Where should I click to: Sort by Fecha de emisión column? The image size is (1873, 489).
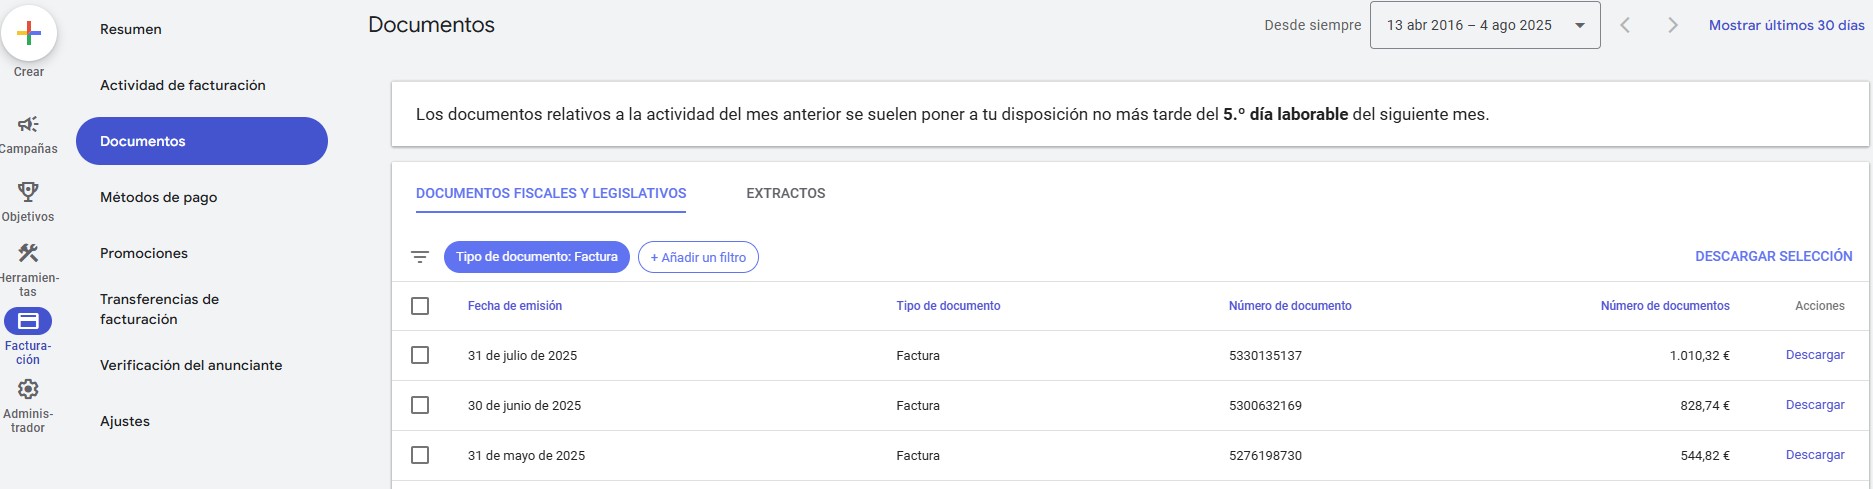click(515, 306)
